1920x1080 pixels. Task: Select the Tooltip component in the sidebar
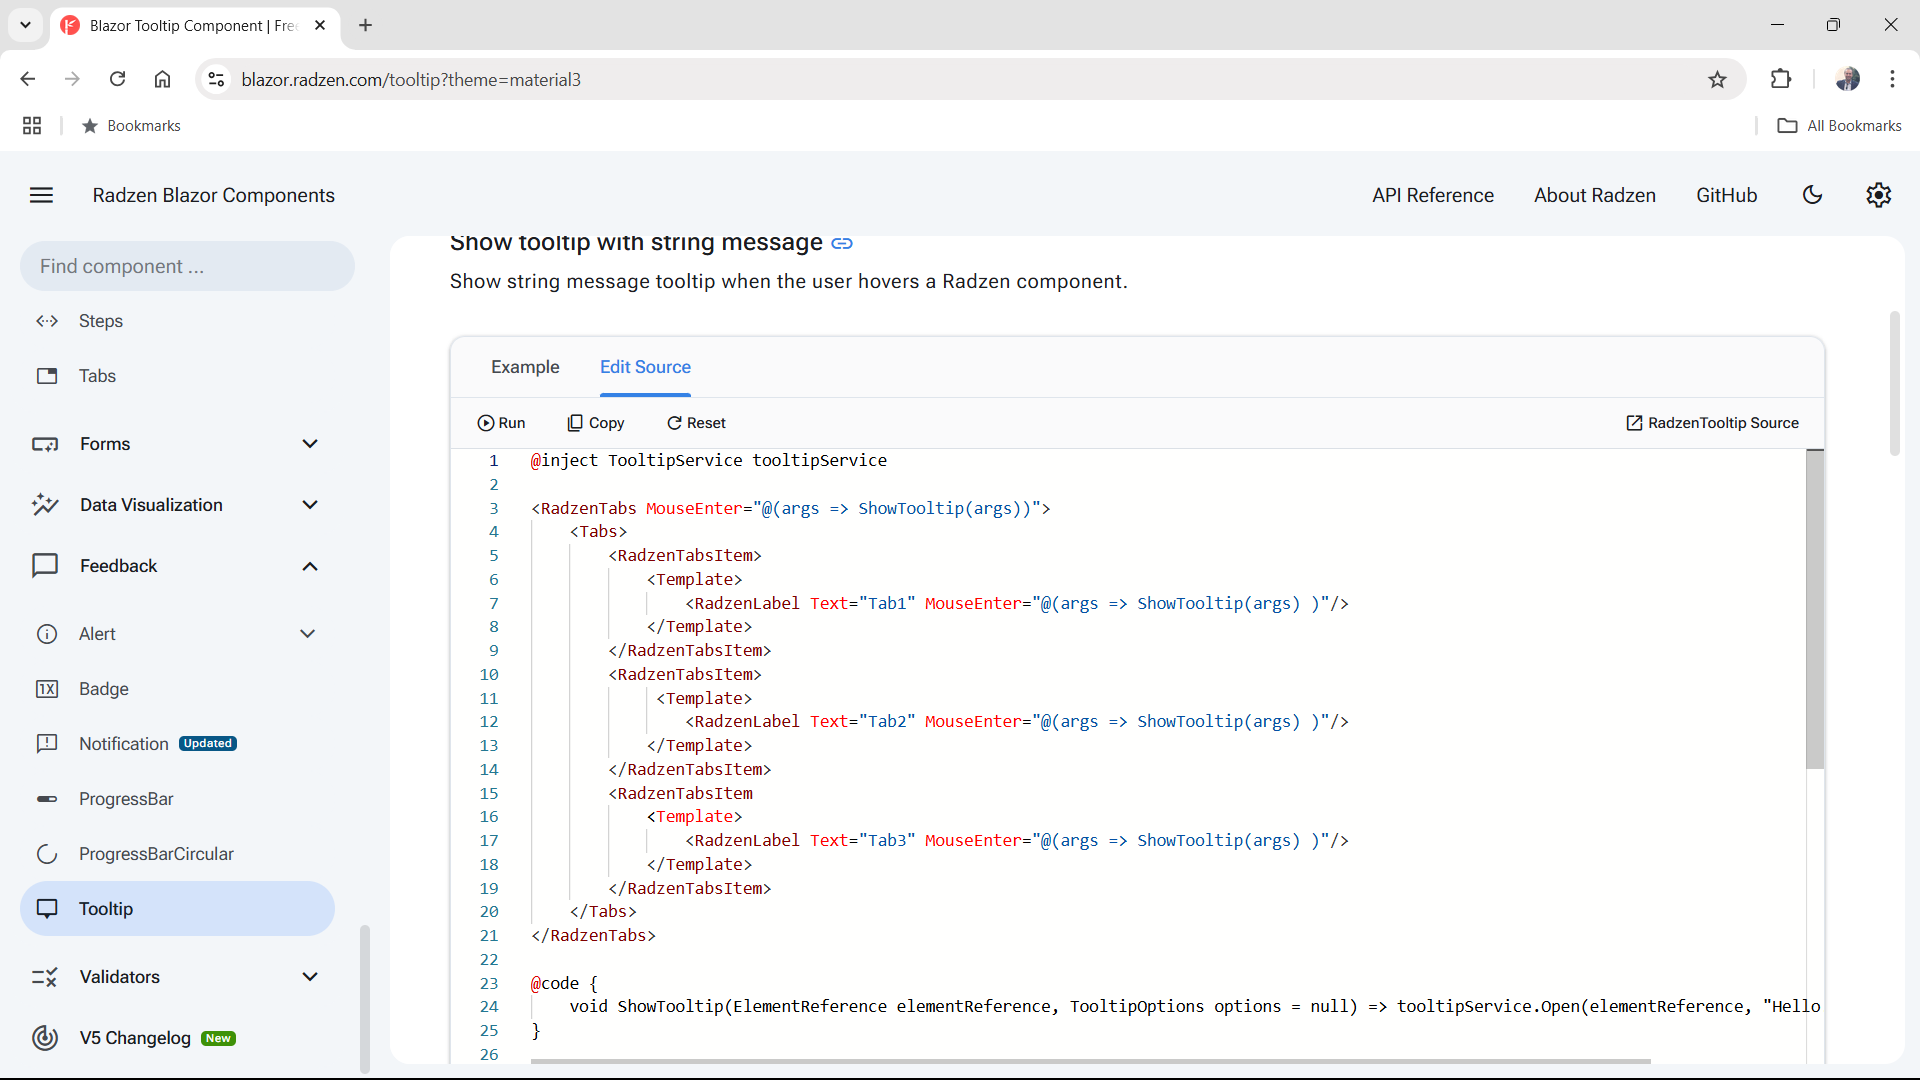[x=106, y=908]
